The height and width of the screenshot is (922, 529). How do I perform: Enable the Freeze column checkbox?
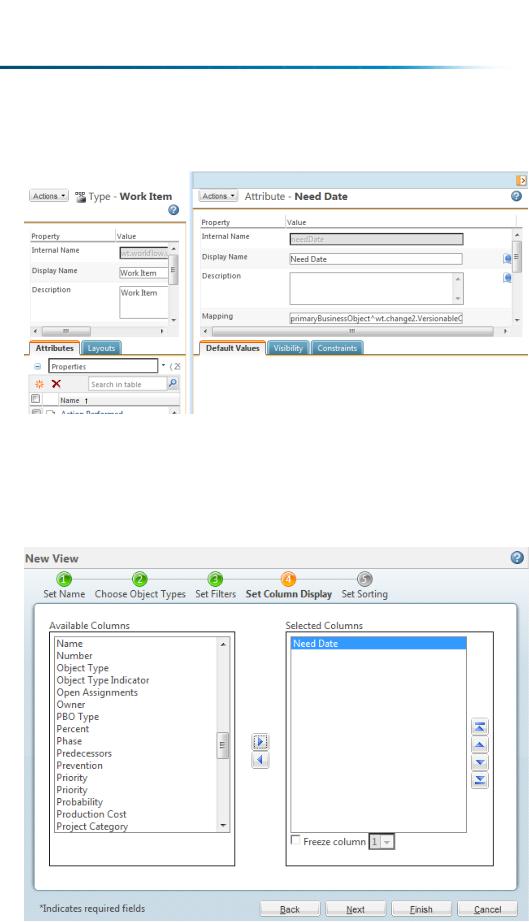[296, 840]
